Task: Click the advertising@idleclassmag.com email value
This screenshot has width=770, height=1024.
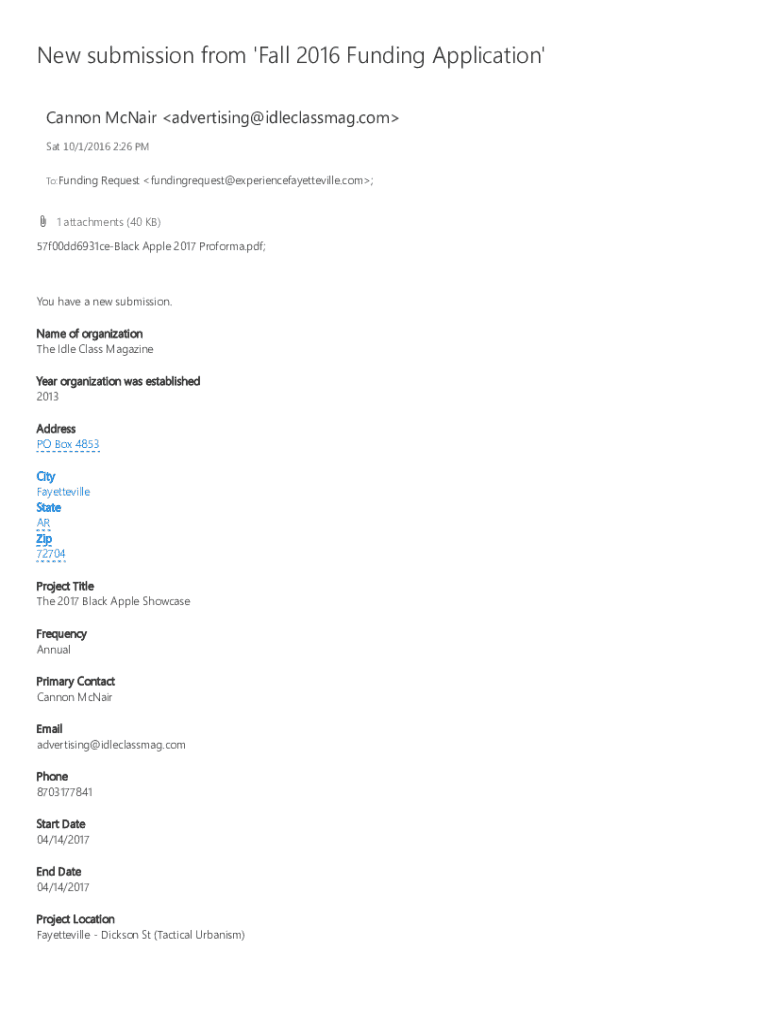Action: click(x=111, y=744)
